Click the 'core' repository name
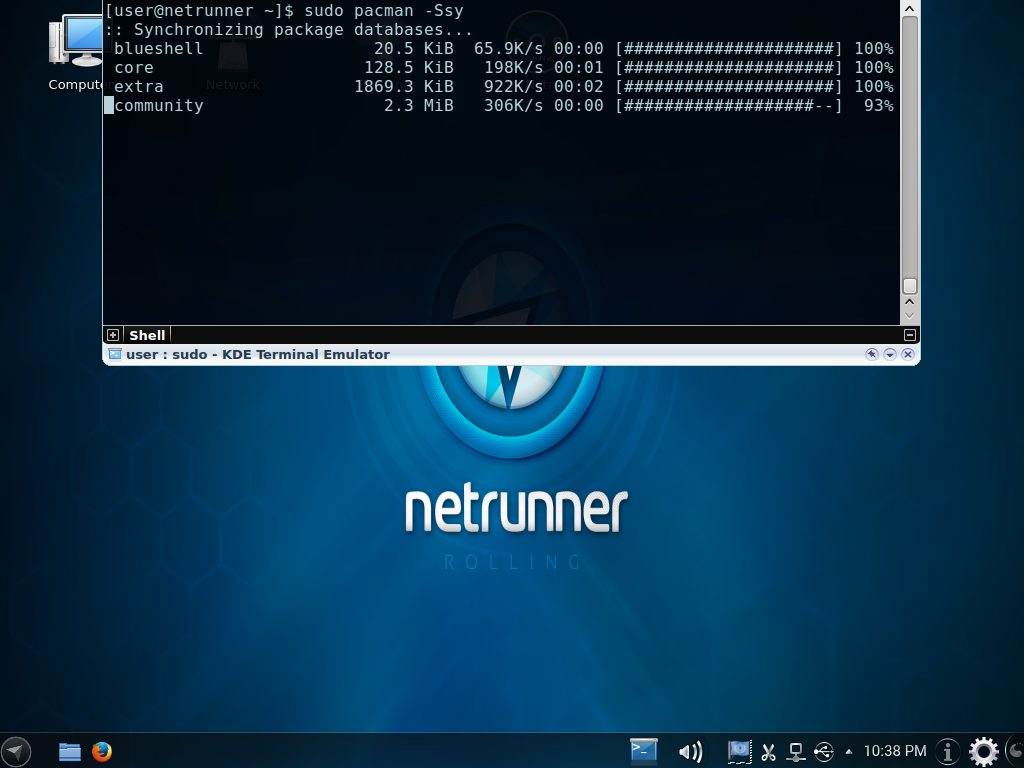 (x=134, y=67)
